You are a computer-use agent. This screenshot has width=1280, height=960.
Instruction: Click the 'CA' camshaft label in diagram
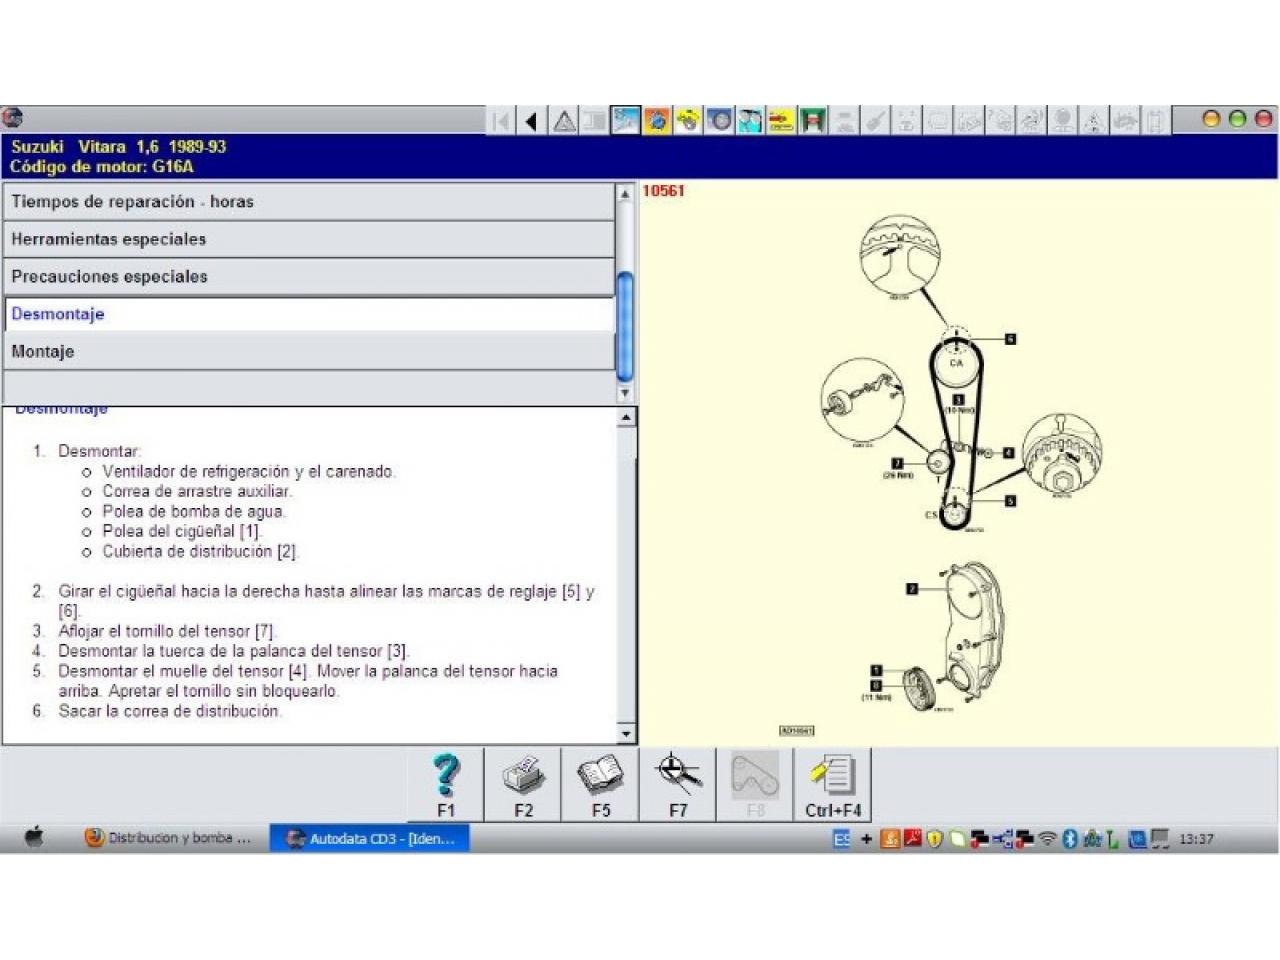(x=956, y=363)
